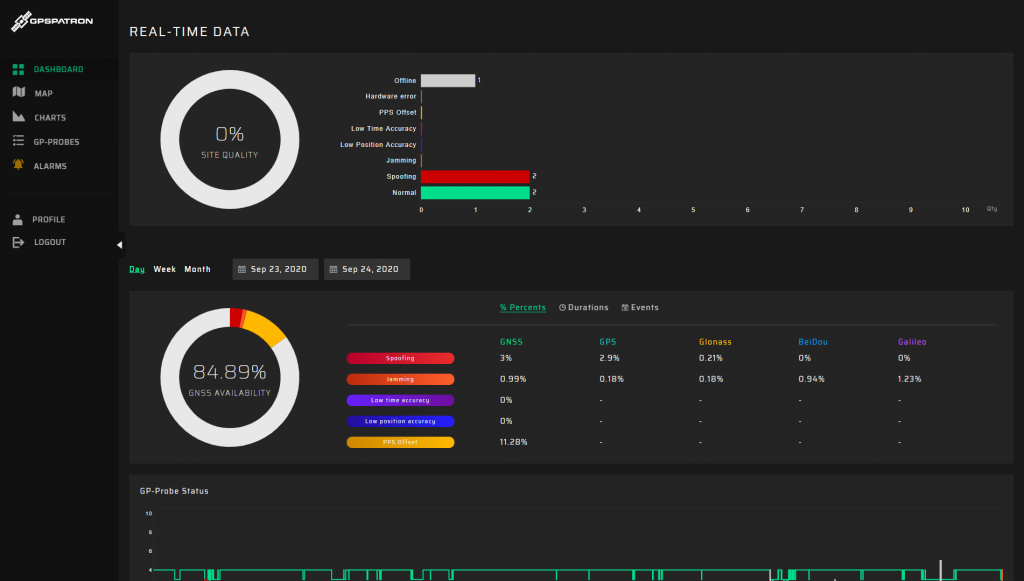The height and width of the screenshot is (581, 1024).
Task: Open the Dashboard panel icon
Action: pos(16,69)
